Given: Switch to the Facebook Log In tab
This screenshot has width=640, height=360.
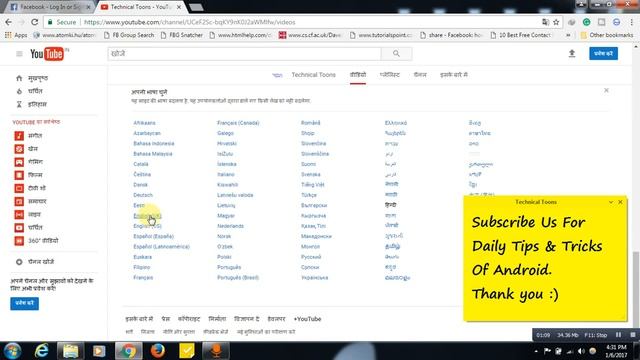Looking at the screenshot, I should pos(48,7).
